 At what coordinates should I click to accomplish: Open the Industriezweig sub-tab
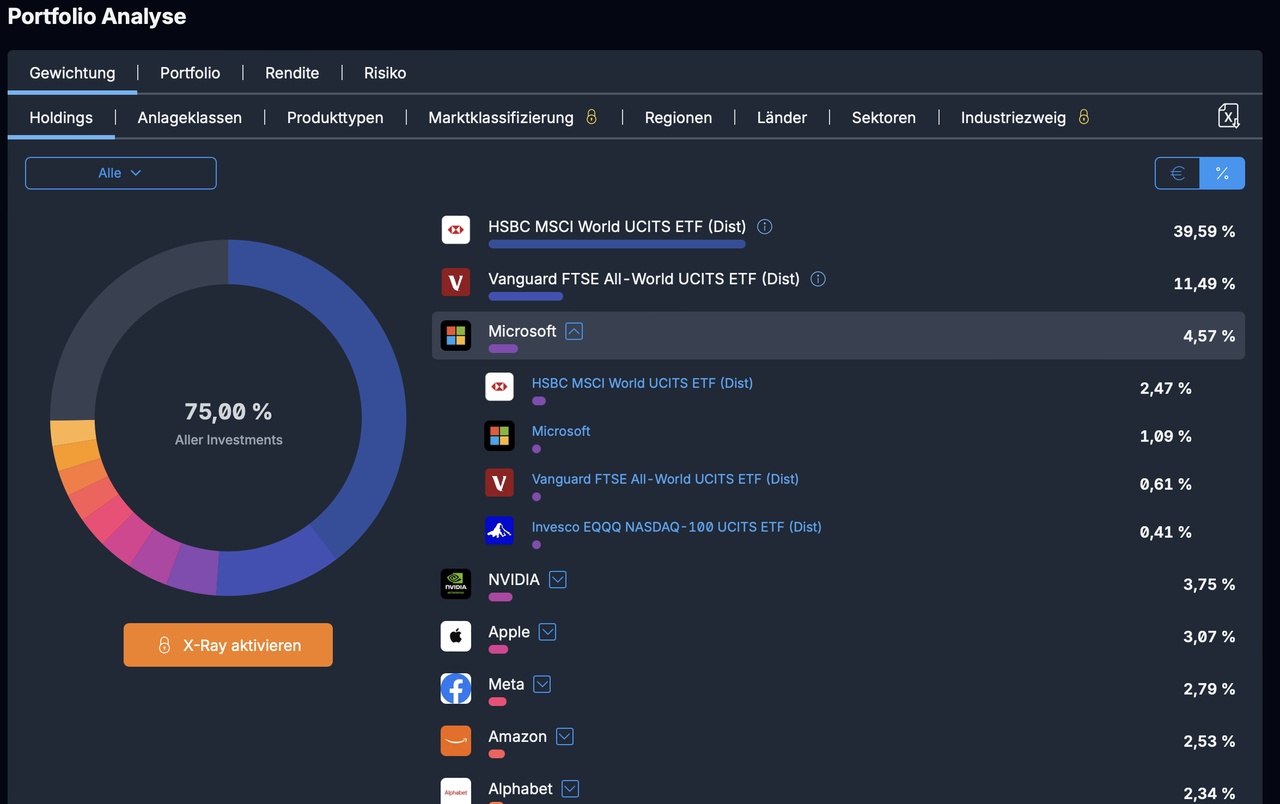pos(1014,117)
